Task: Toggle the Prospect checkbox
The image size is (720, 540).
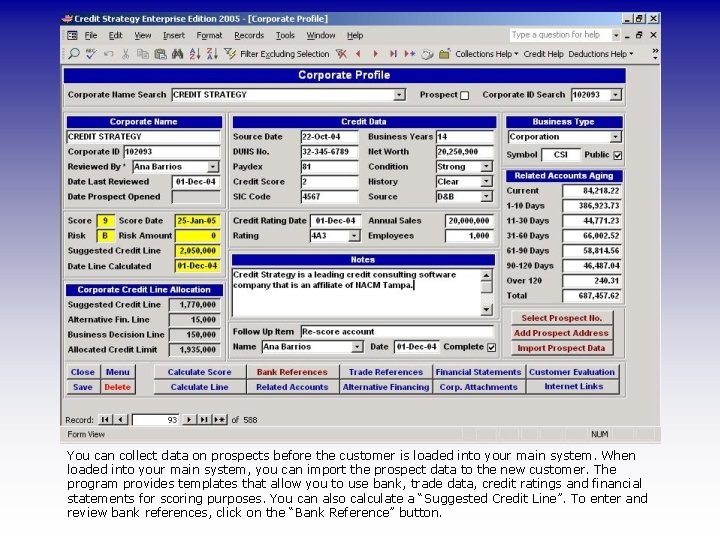Action: click(465, 95)
